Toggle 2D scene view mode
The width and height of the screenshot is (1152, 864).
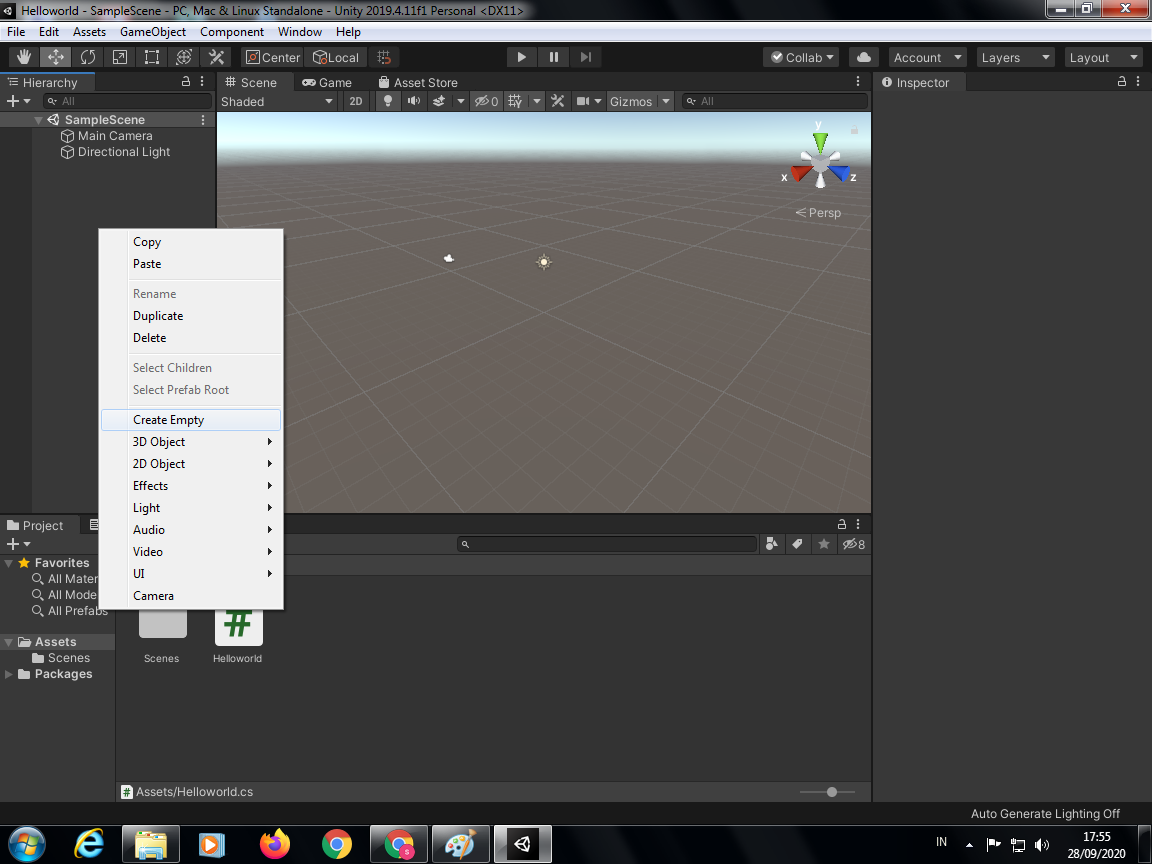(x=356, y=101)
